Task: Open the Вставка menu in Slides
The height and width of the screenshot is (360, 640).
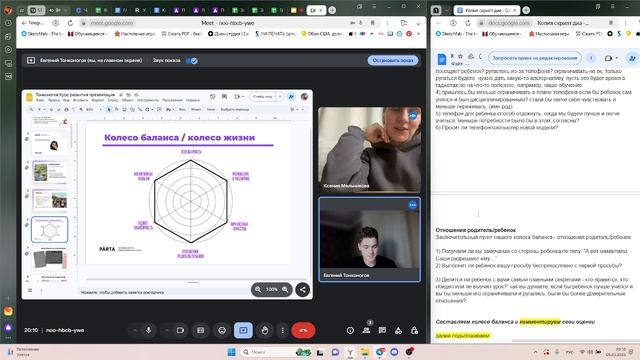Action: [80, 100]
